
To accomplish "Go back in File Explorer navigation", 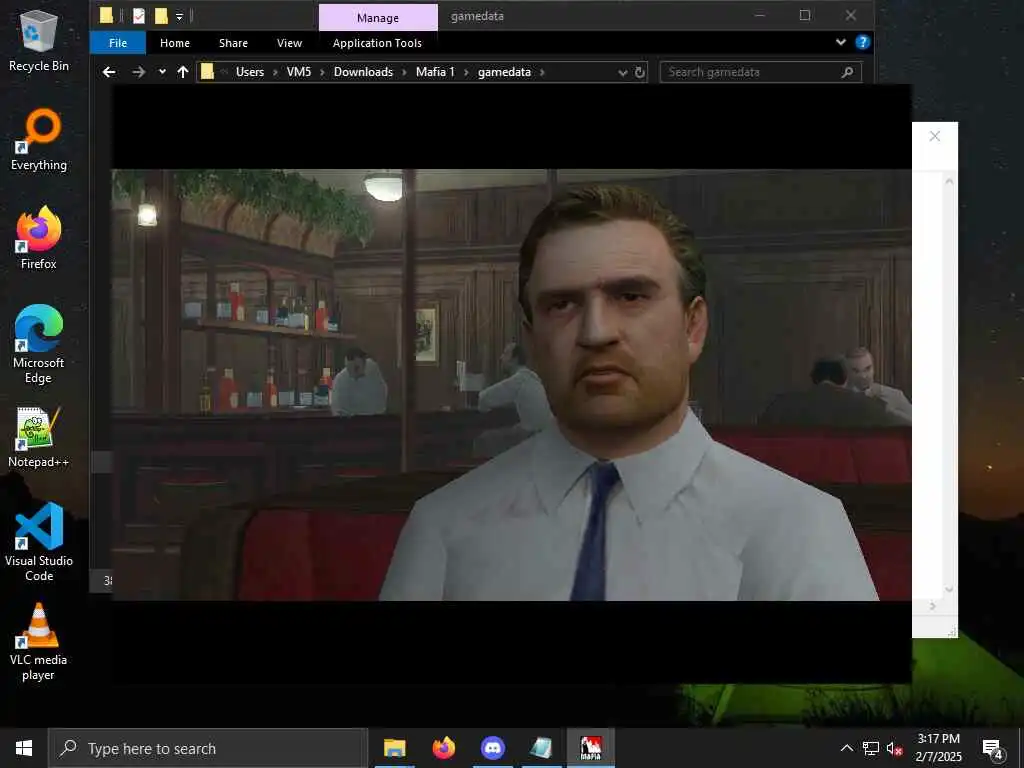I will point(109,72).
